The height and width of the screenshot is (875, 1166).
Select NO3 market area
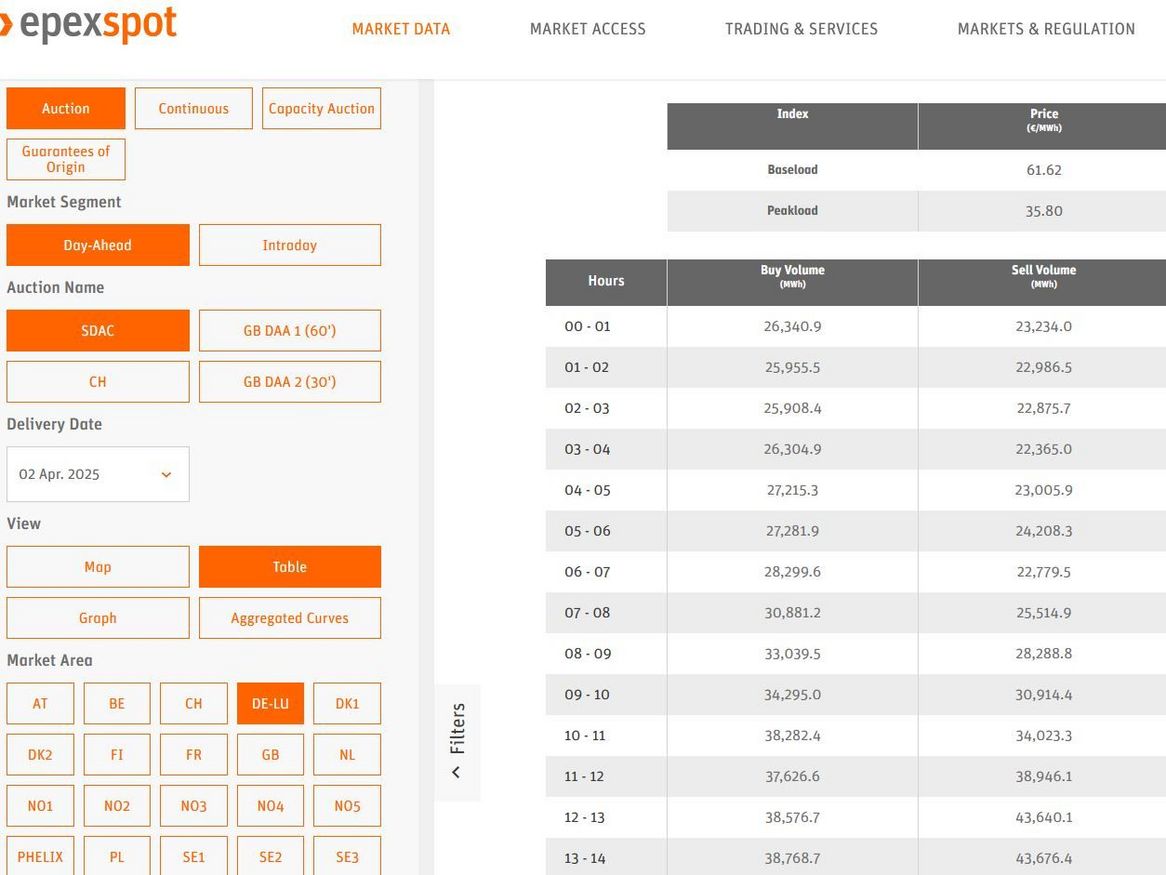coord(193,807)
